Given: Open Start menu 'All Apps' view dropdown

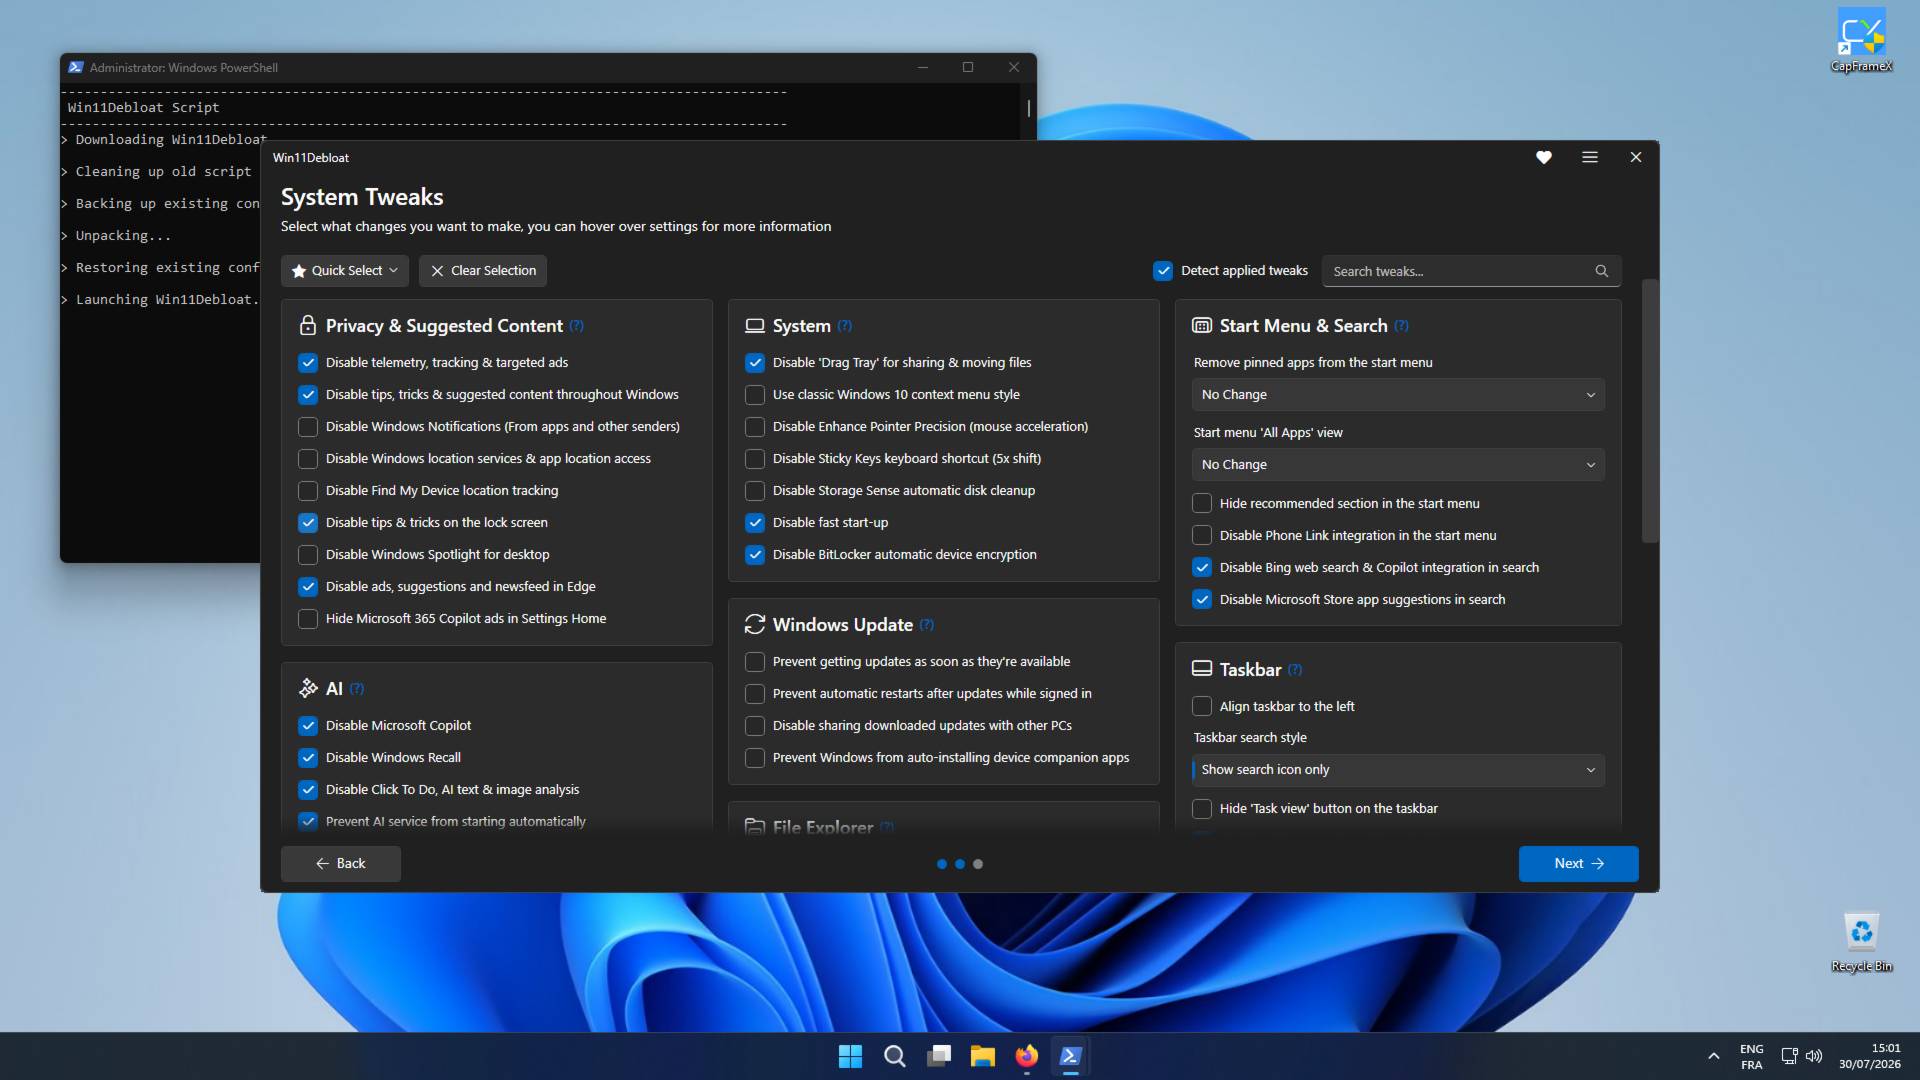Looking at the screenshot, I should click(x=1398, y=465).
